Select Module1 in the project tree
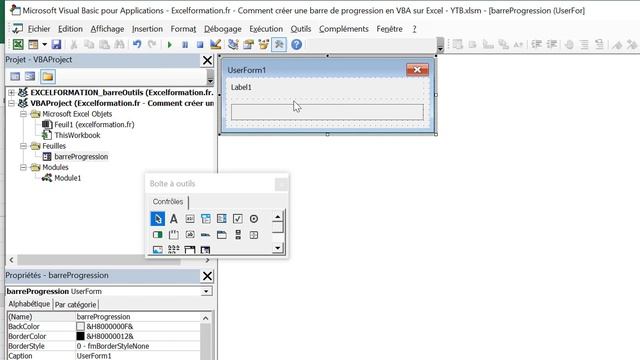This screenshot has height=360, width=640. [x=67, y=178]
